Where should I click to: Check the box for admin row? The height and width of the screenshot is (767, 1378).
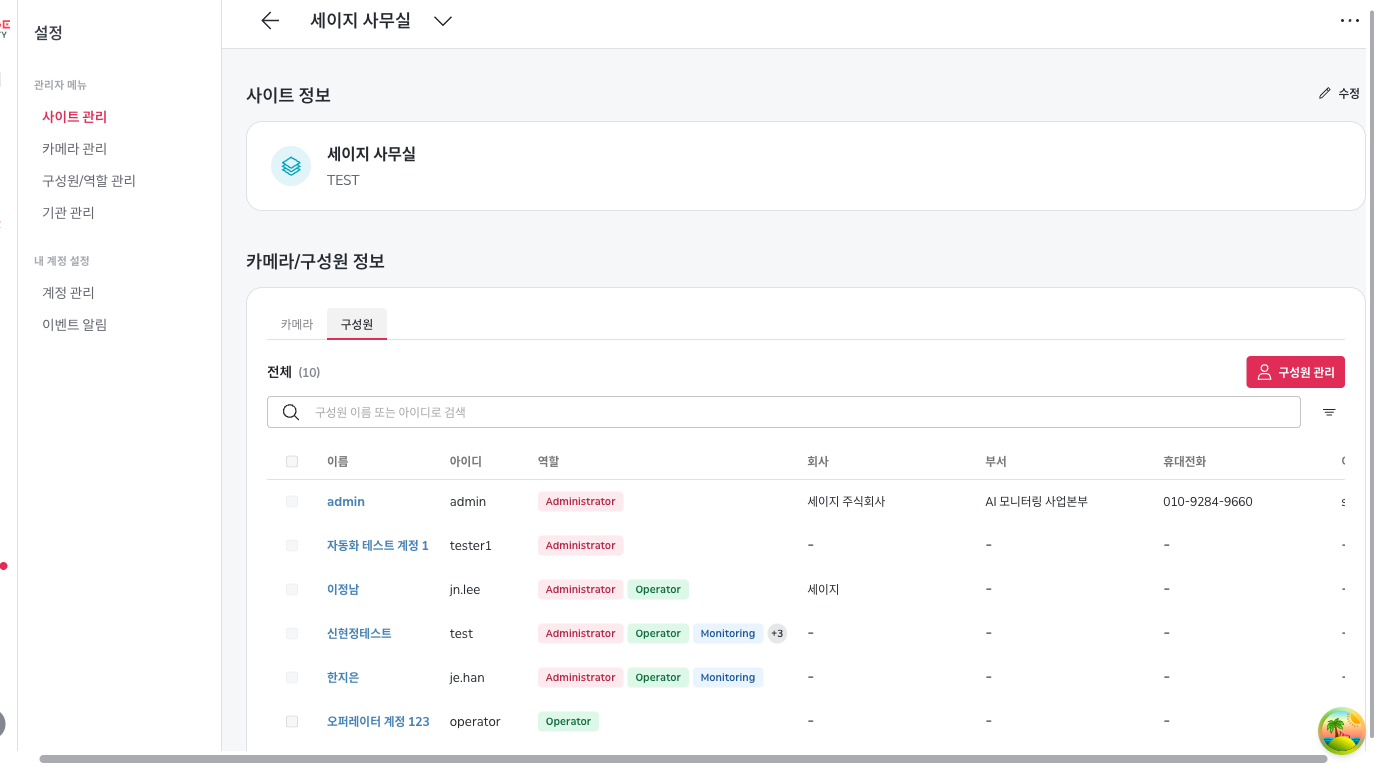point(292,501)
